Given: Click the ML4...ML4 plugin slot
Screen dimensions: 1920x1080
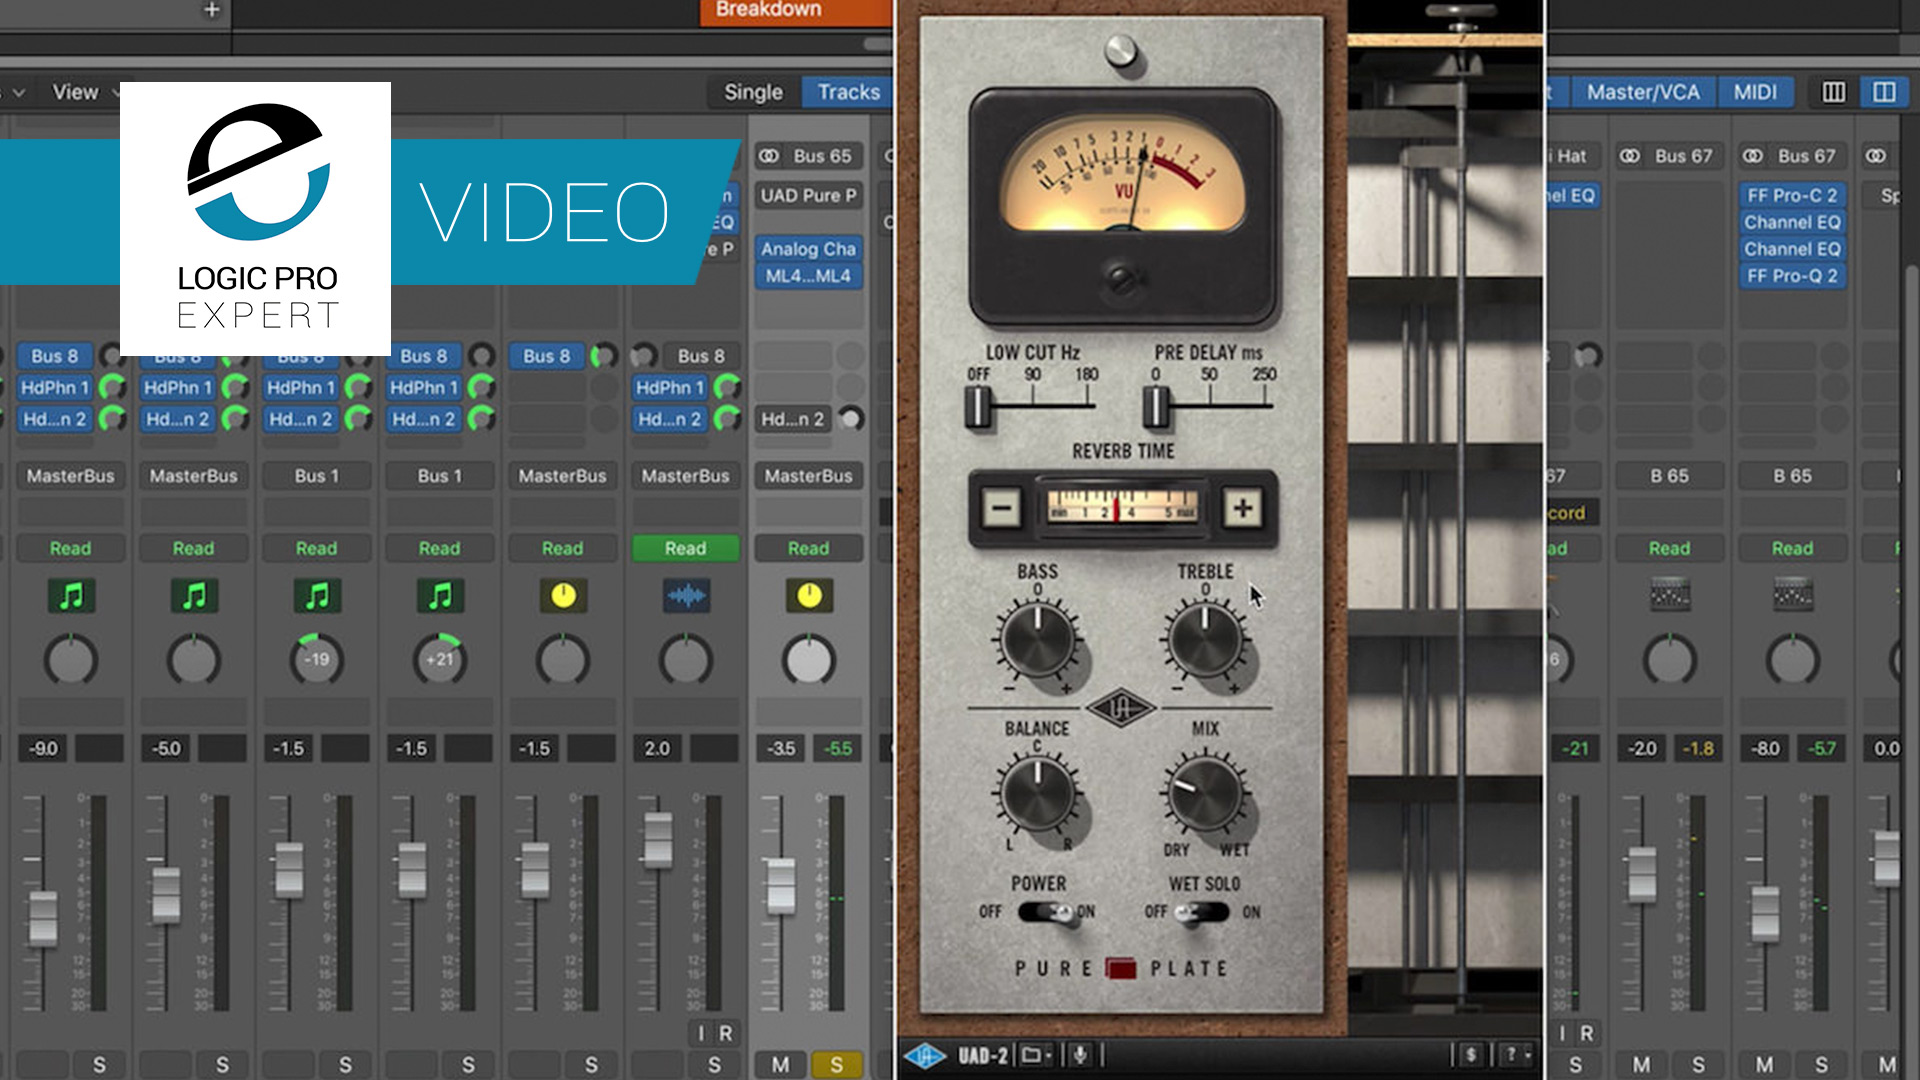Looking at the screenshot, I should click(809, 276).
